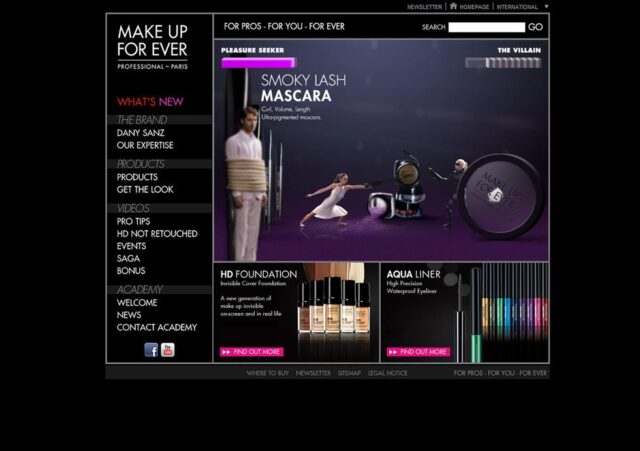
Task: Click the dancer in white dress
Action: click(x=335, y=199)
